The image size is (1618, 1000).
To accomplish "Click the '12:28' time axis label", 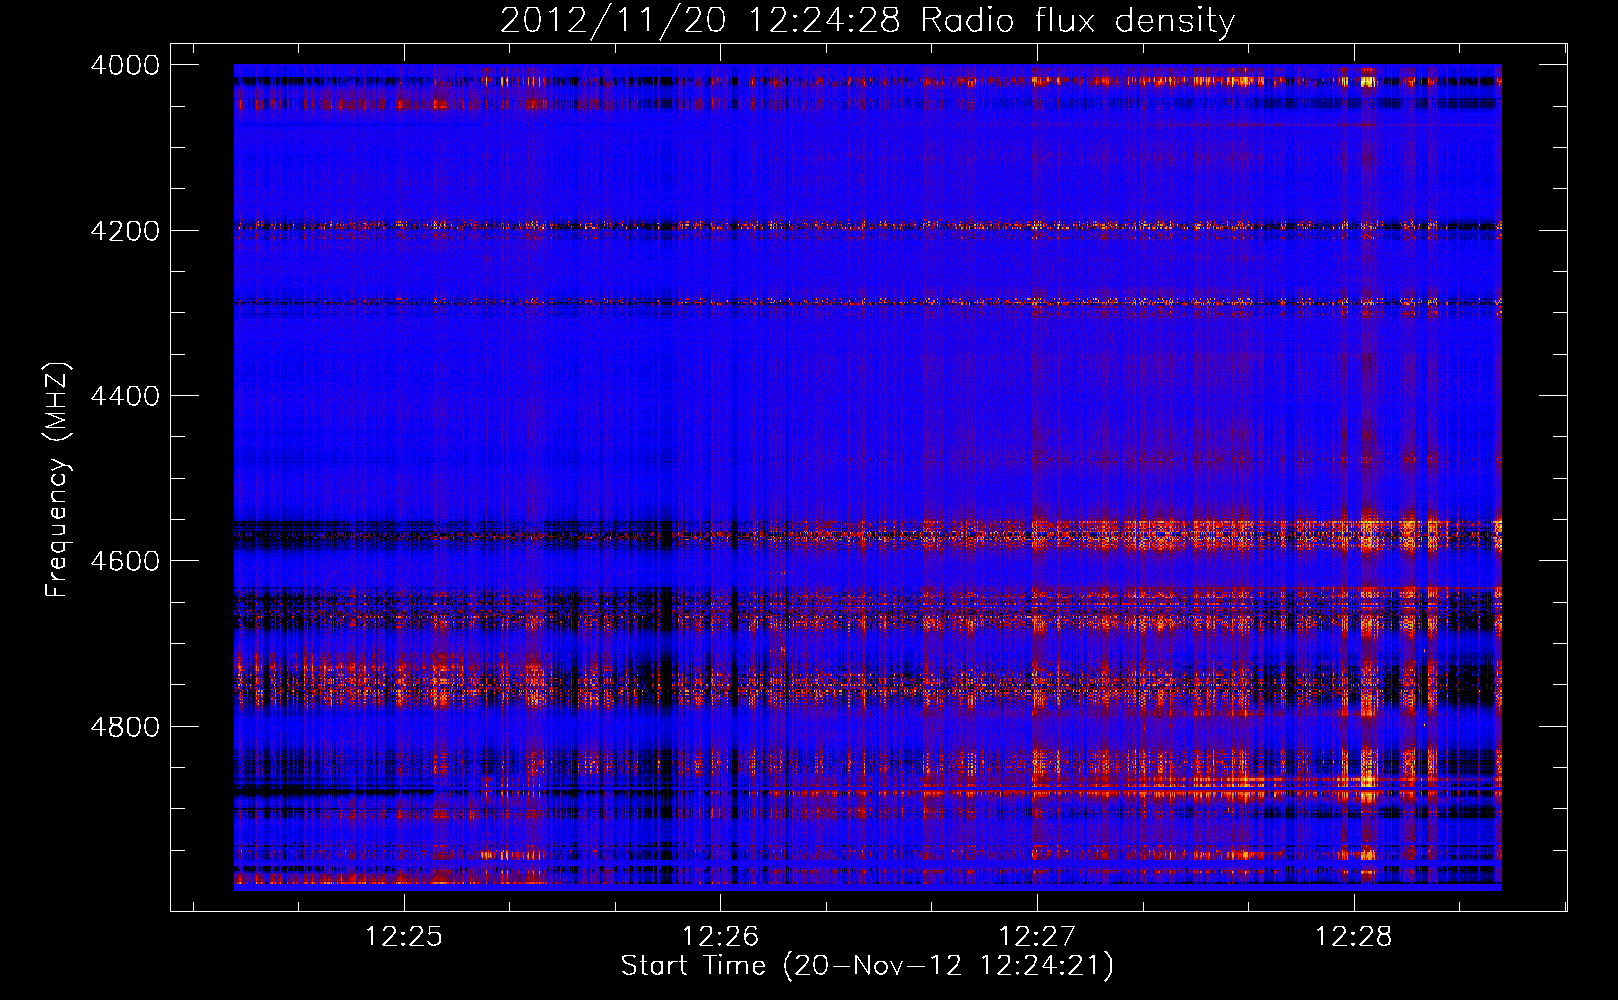I will 1353,937.
